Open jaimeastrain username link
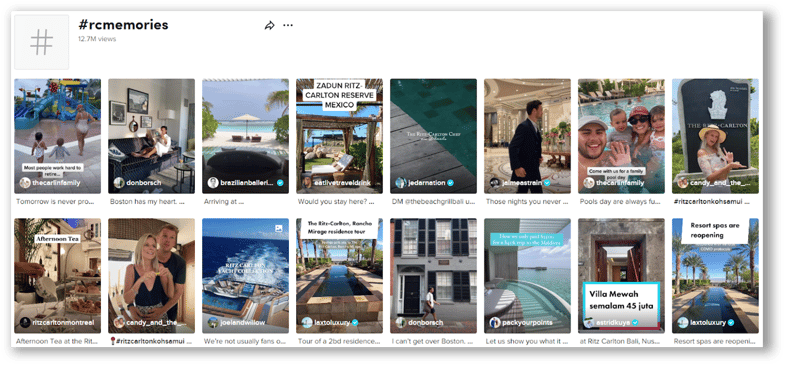This screenshot has height=365, width=785. (522, 183)
